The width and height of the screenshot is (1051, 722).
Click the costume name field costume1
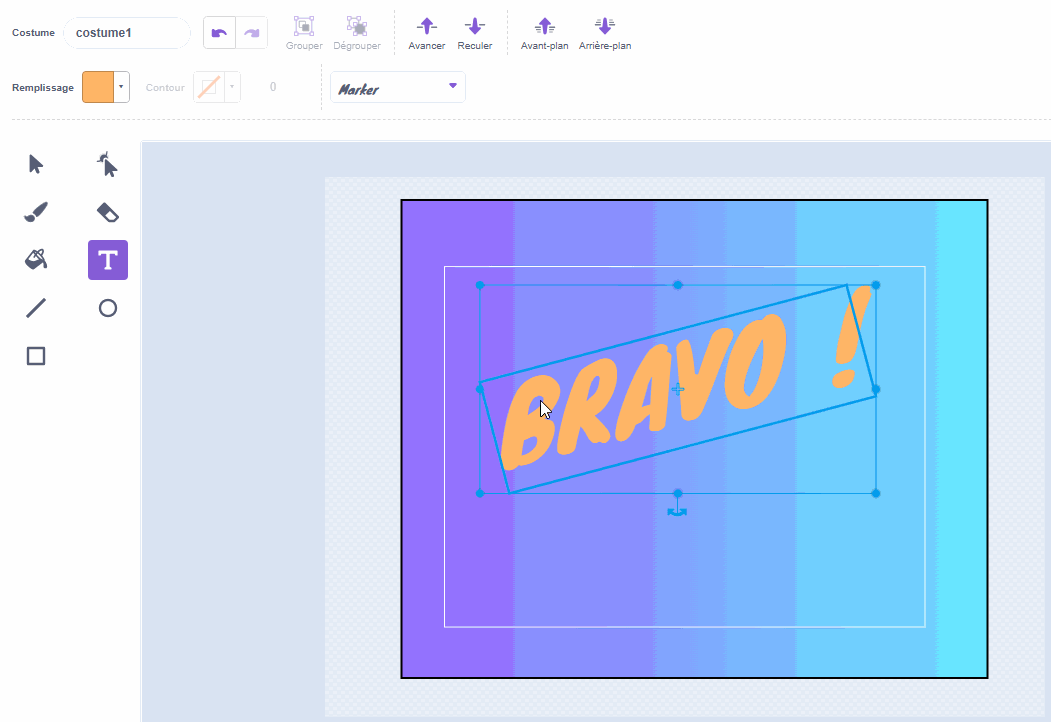pyautogui.click(x=127, y=33)
